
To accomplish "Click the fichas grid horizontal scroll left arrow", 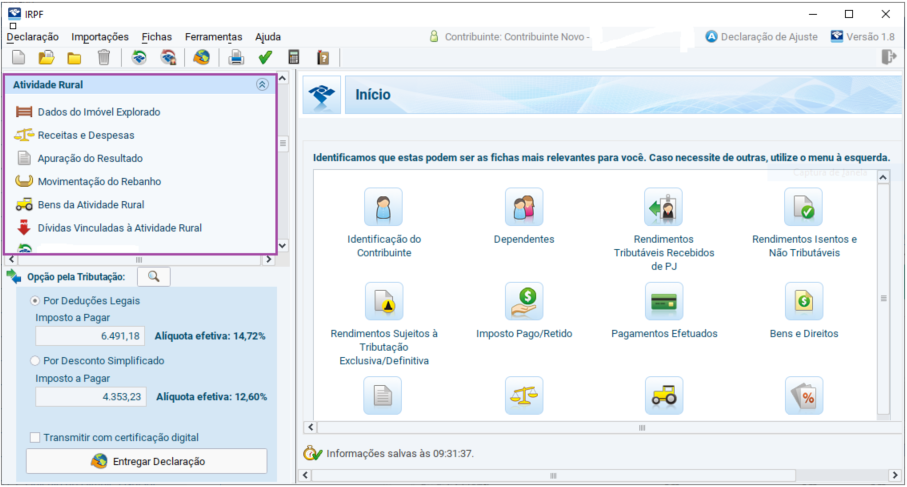I will (311, 427).
